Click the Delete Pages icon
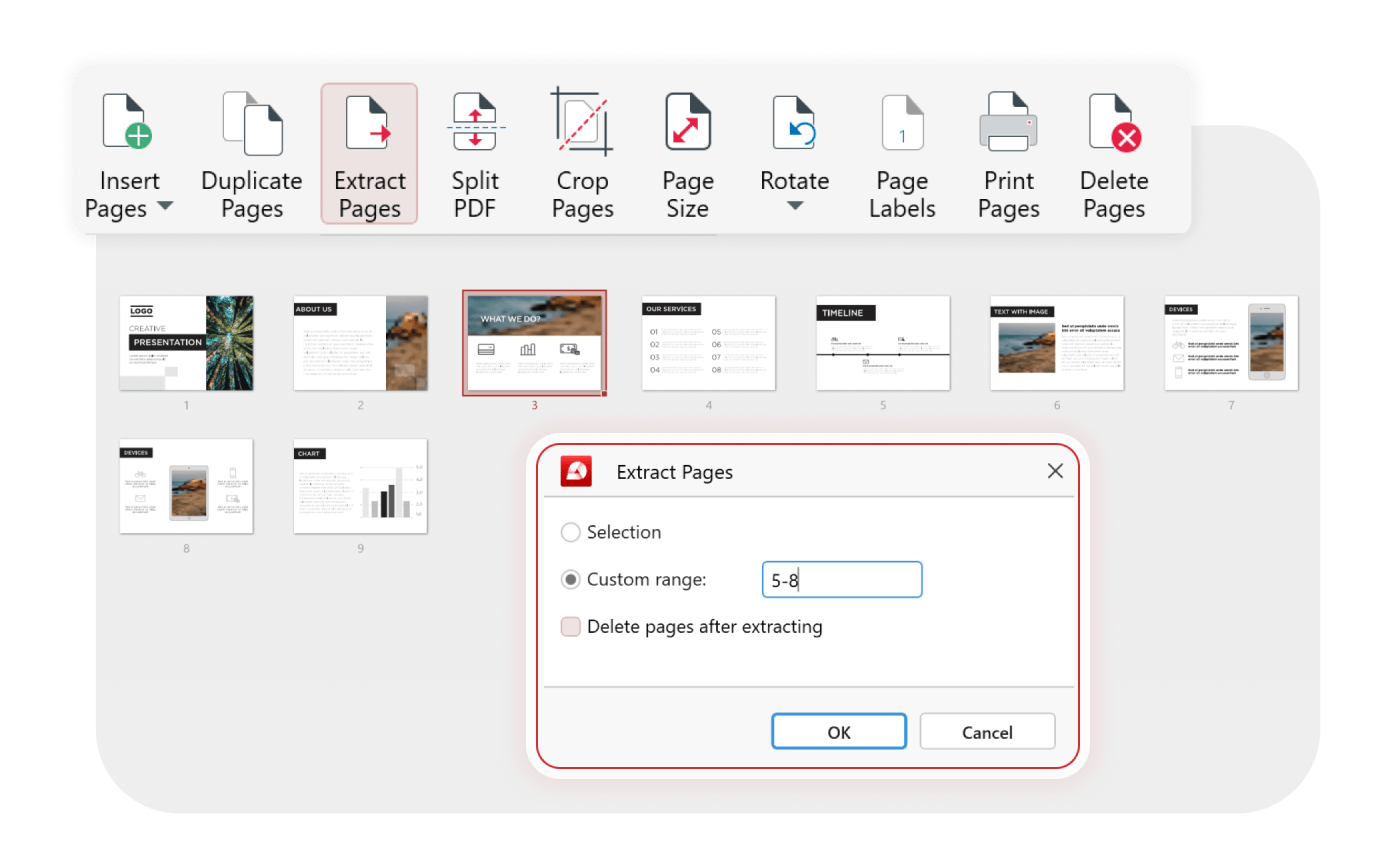The image size is (1400, 863). coord(1114,125)
